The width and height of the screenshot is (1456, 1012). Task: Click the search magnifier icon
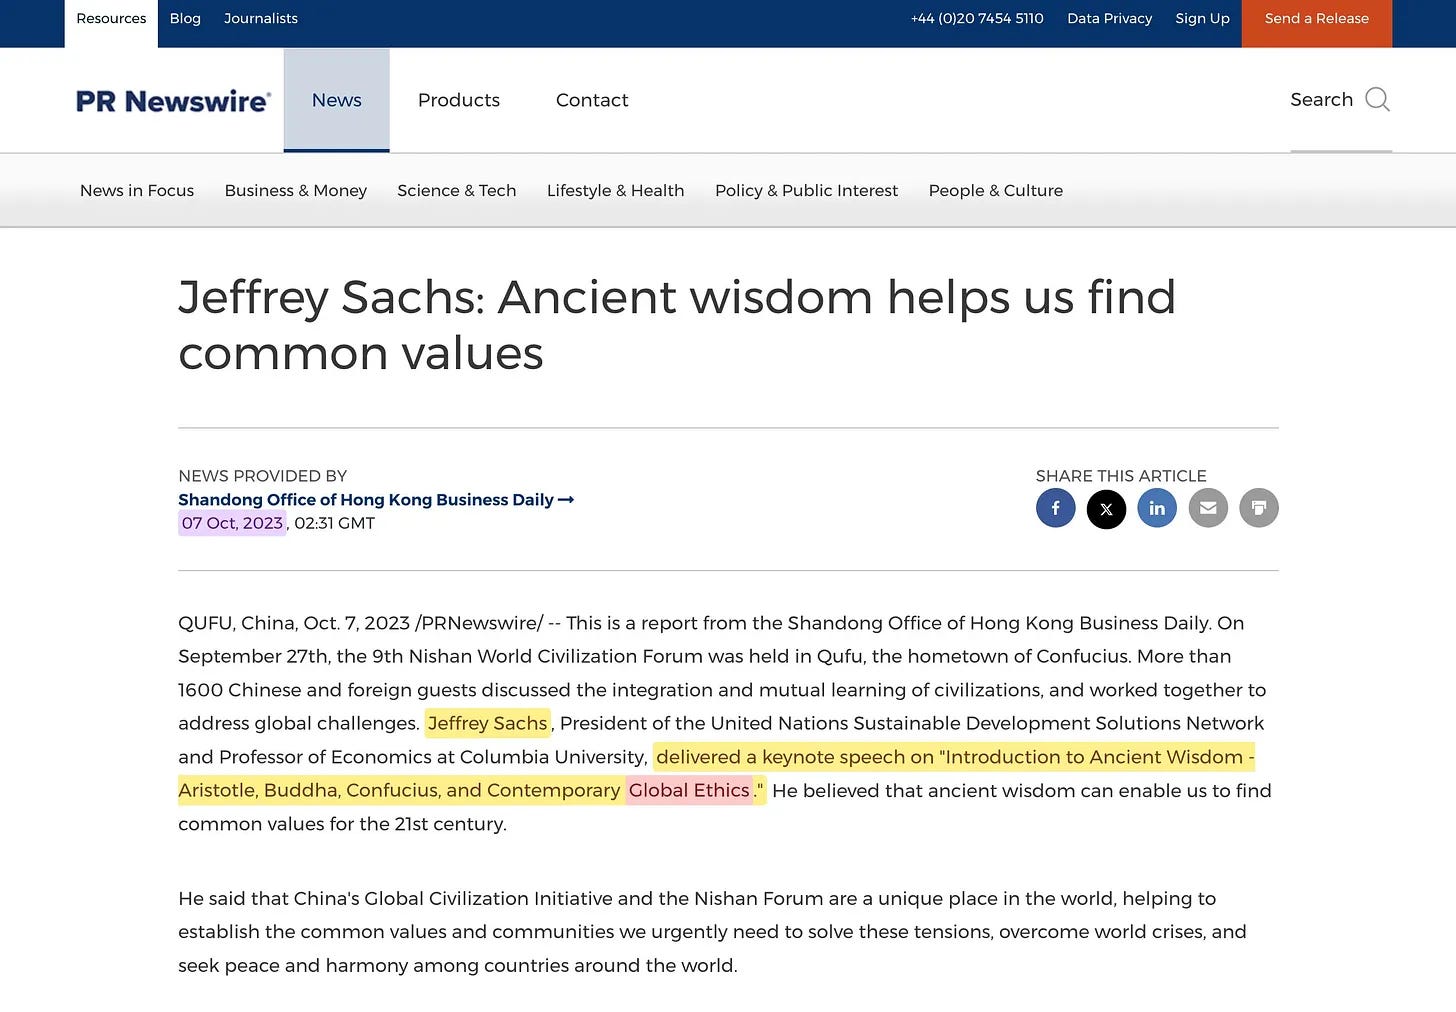(x=1377, y=99)
